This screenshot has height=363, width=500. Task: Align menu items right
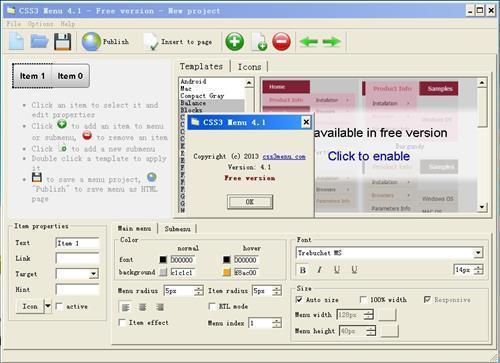click(x=160, y=307)
